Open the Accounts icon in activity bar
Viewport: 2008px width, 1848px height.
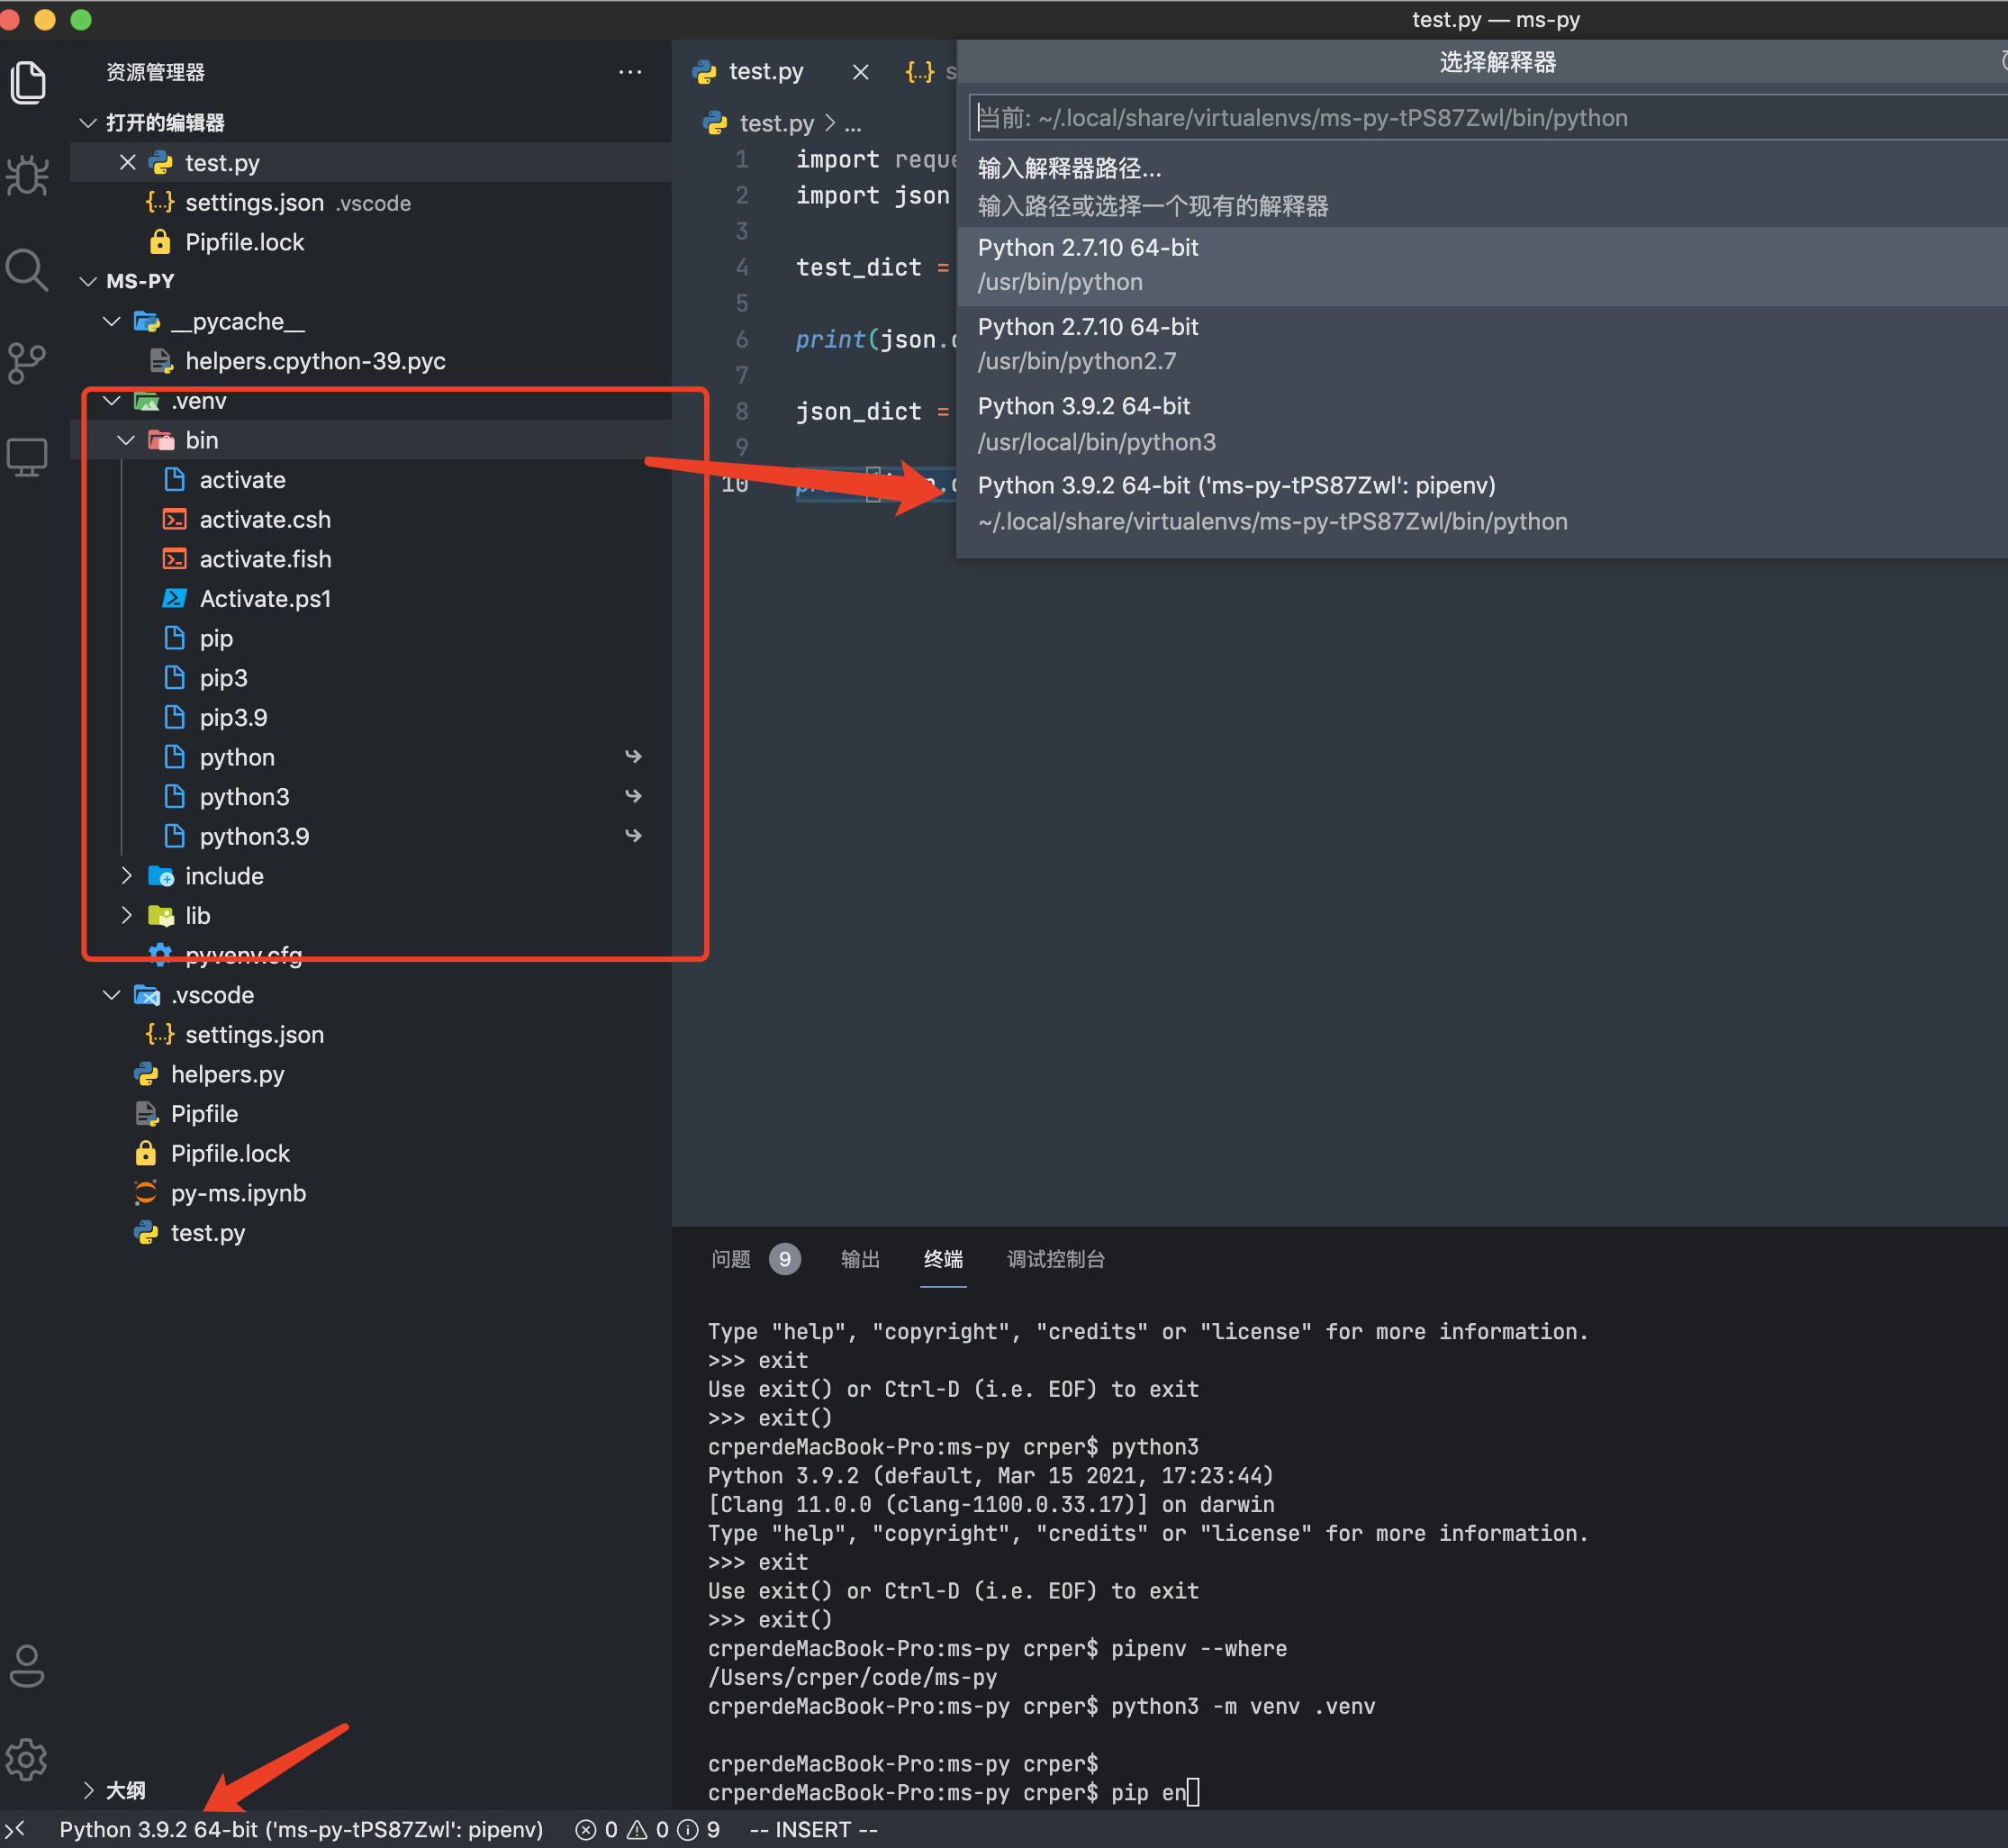(28, 1666)
